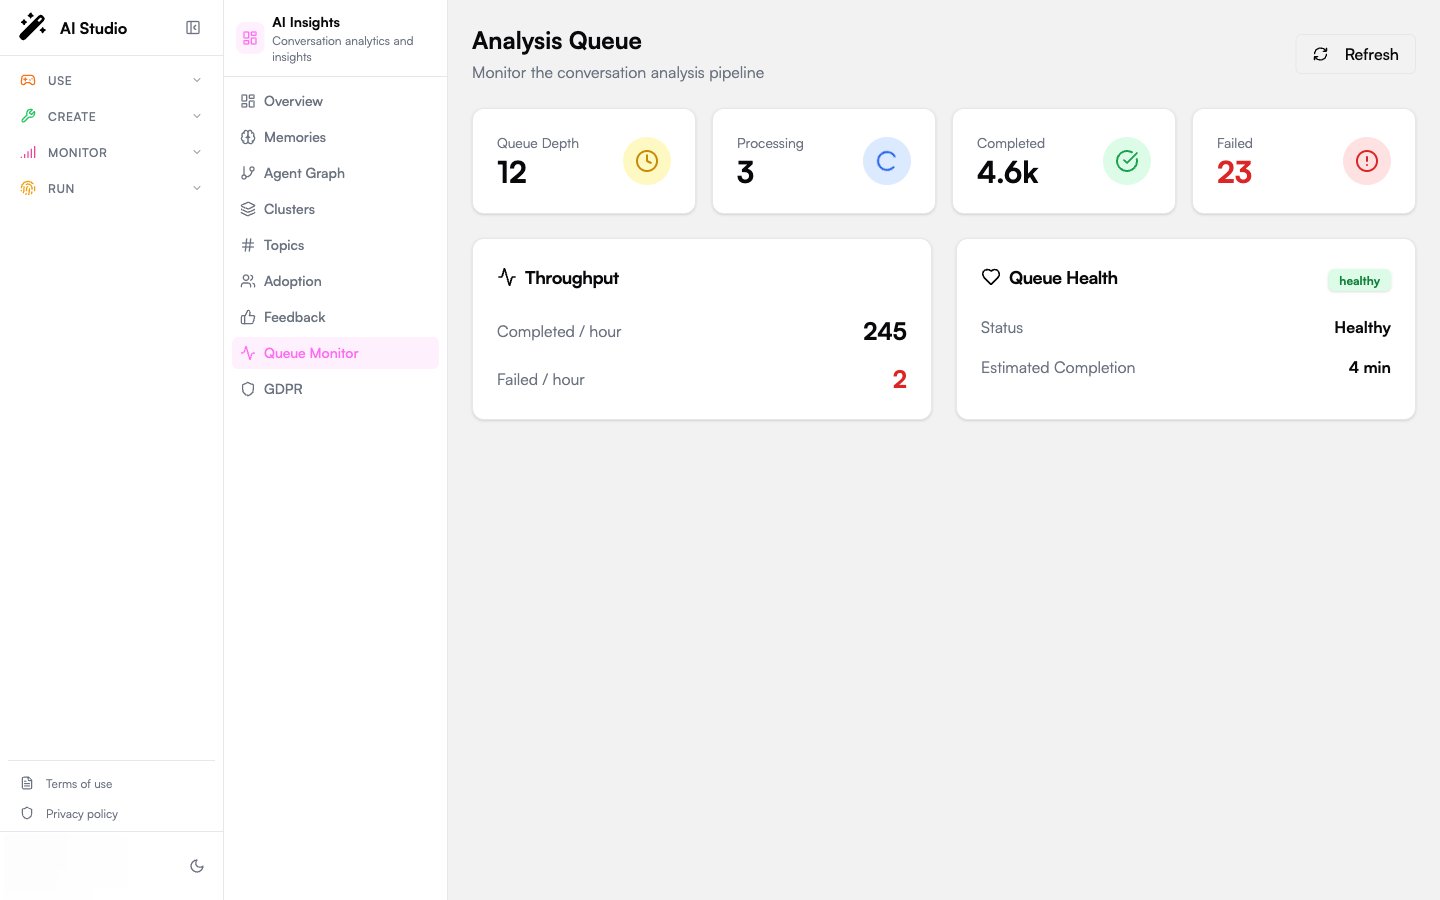Click the Analysis Queue heading
The width and height of the screenshot is (1440, 900).
pos(557,41)
